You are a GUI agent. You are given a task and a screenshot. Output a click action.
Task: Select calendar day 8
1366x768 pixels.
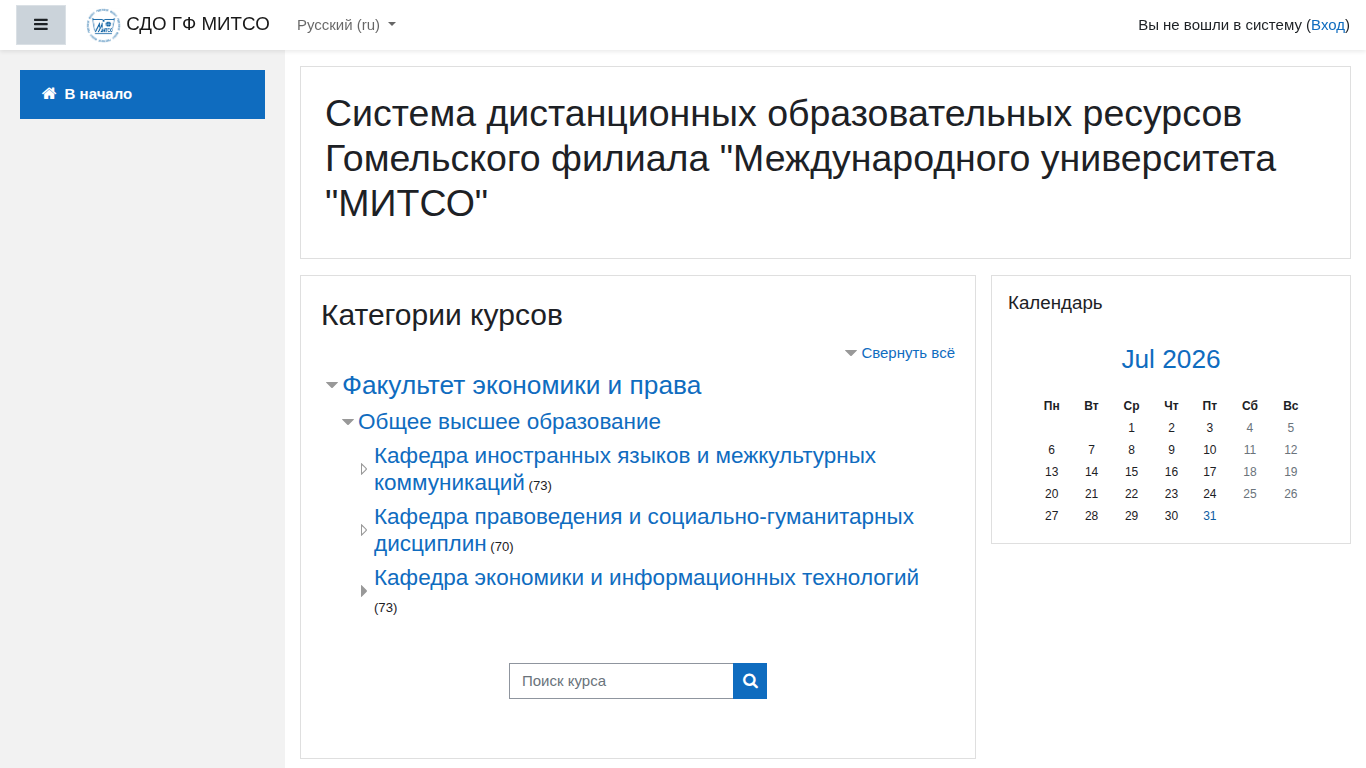[x=1131, y=450]
